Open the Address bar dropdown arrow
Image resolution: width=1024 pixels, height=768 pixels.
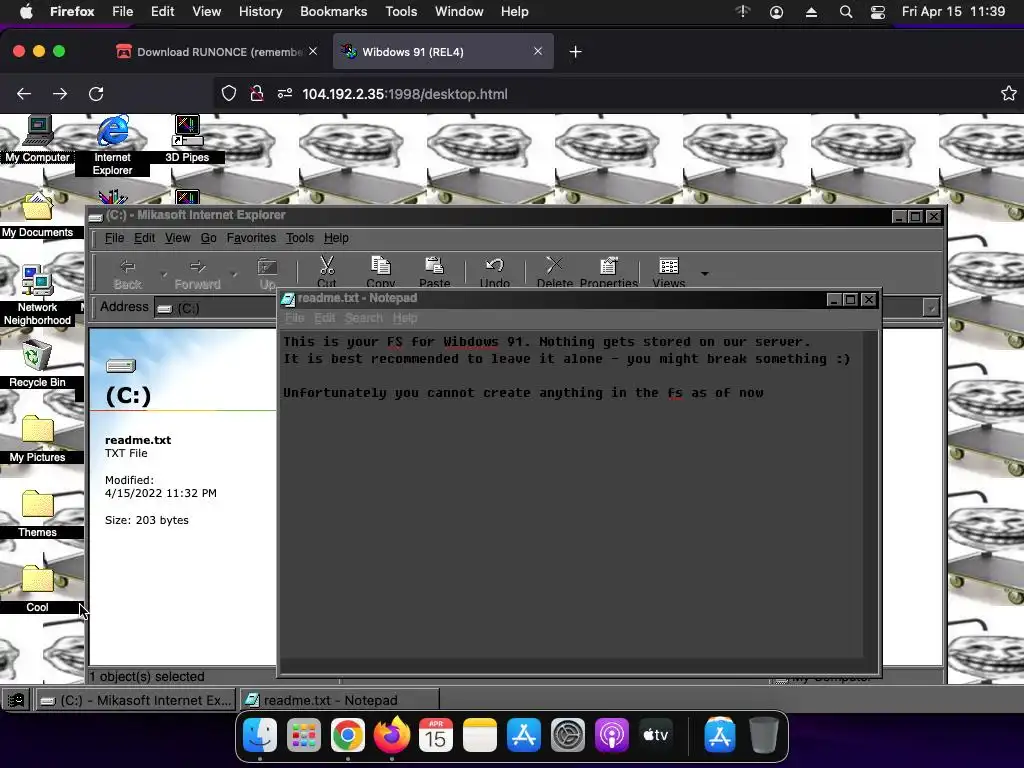[931, 307]
